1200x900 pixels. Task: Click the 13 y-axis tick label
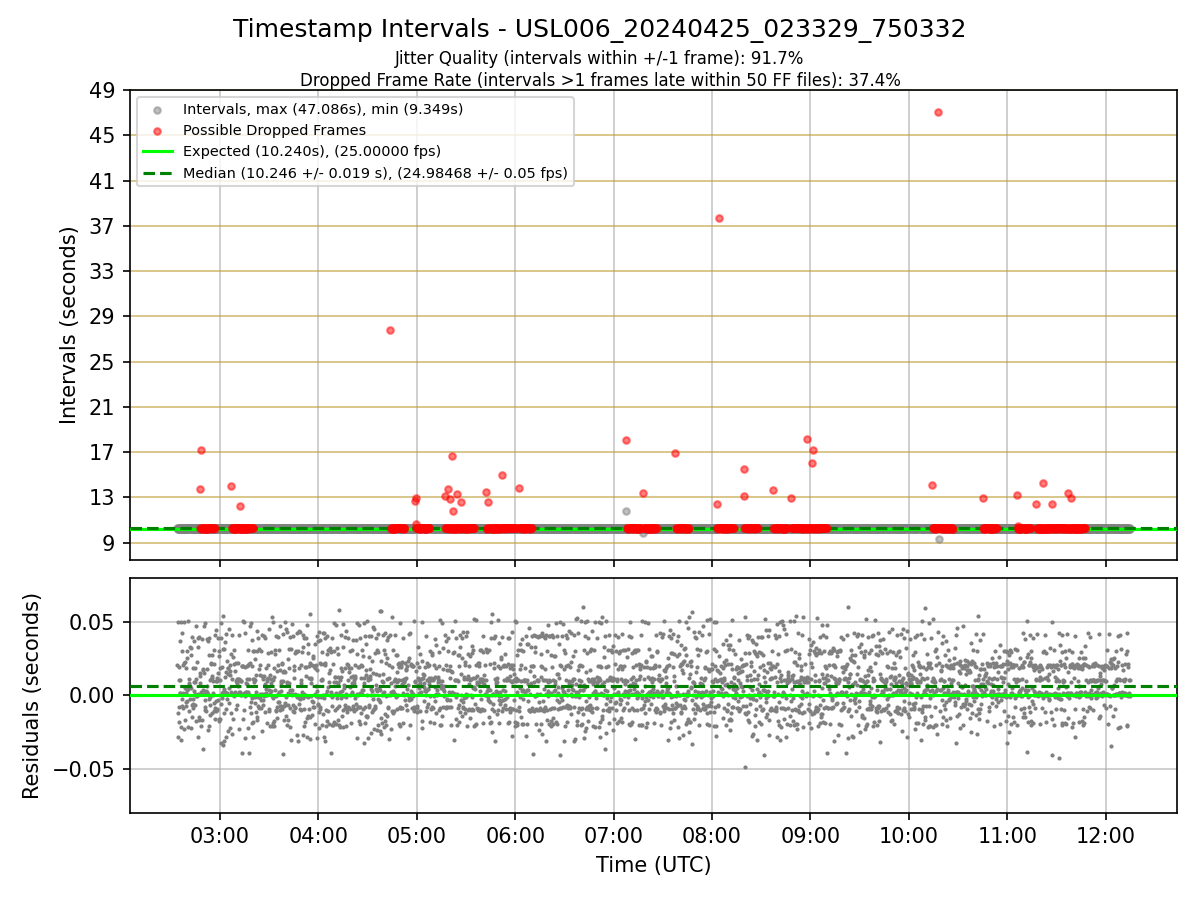coord(104,498)
